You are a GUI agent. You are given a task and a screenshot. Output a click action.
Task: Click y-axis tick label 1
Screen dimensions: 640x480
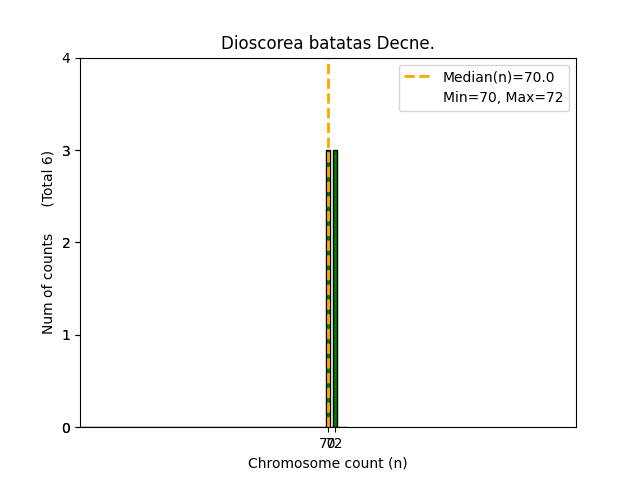66,335
